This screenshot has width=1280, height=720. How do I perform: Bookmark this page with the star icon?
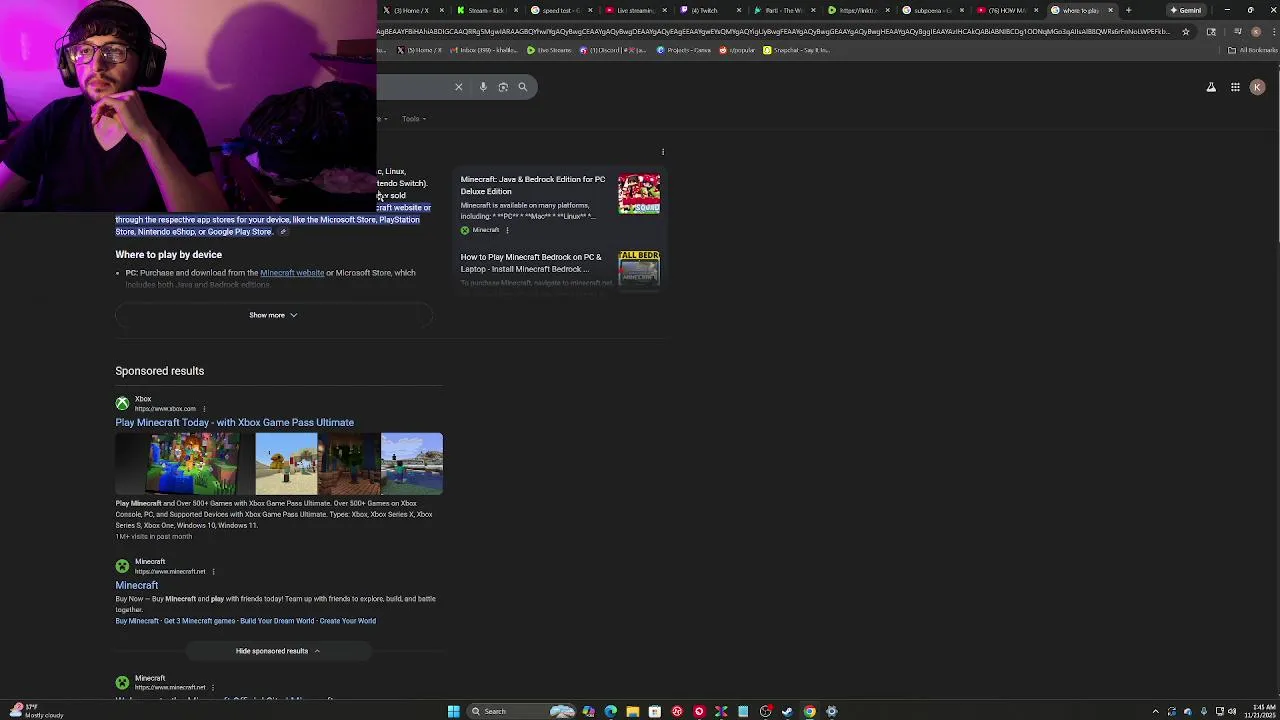point(1186,32)
